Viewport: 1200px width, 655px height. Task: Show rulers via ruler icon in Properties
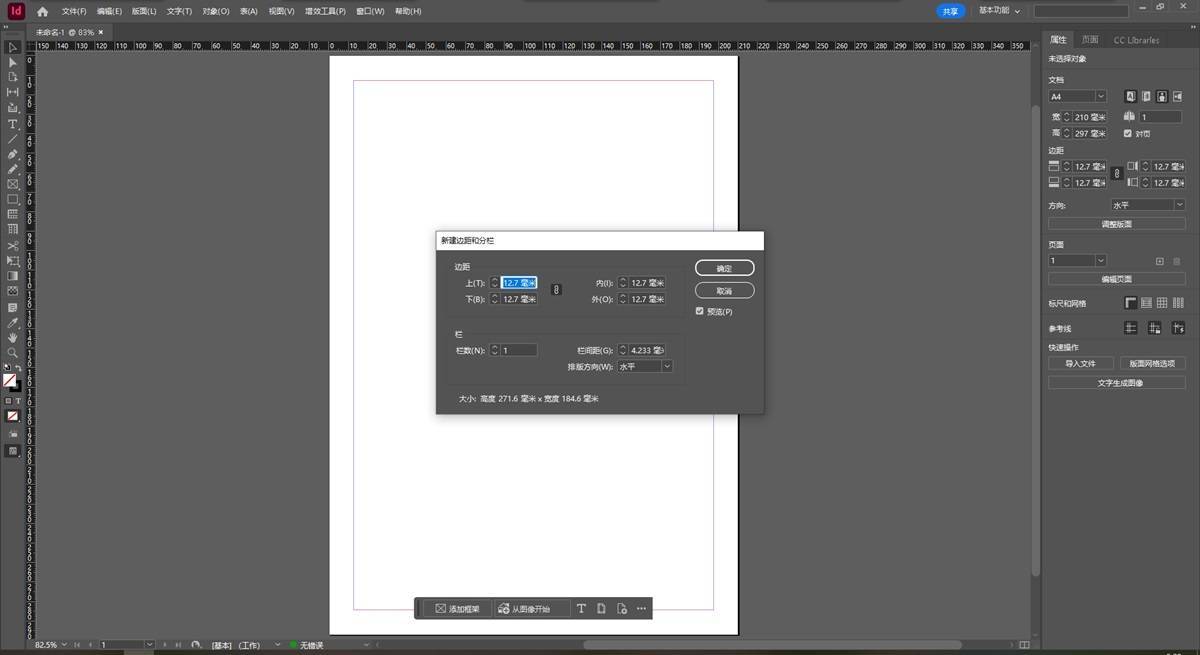click(1131, 303)
